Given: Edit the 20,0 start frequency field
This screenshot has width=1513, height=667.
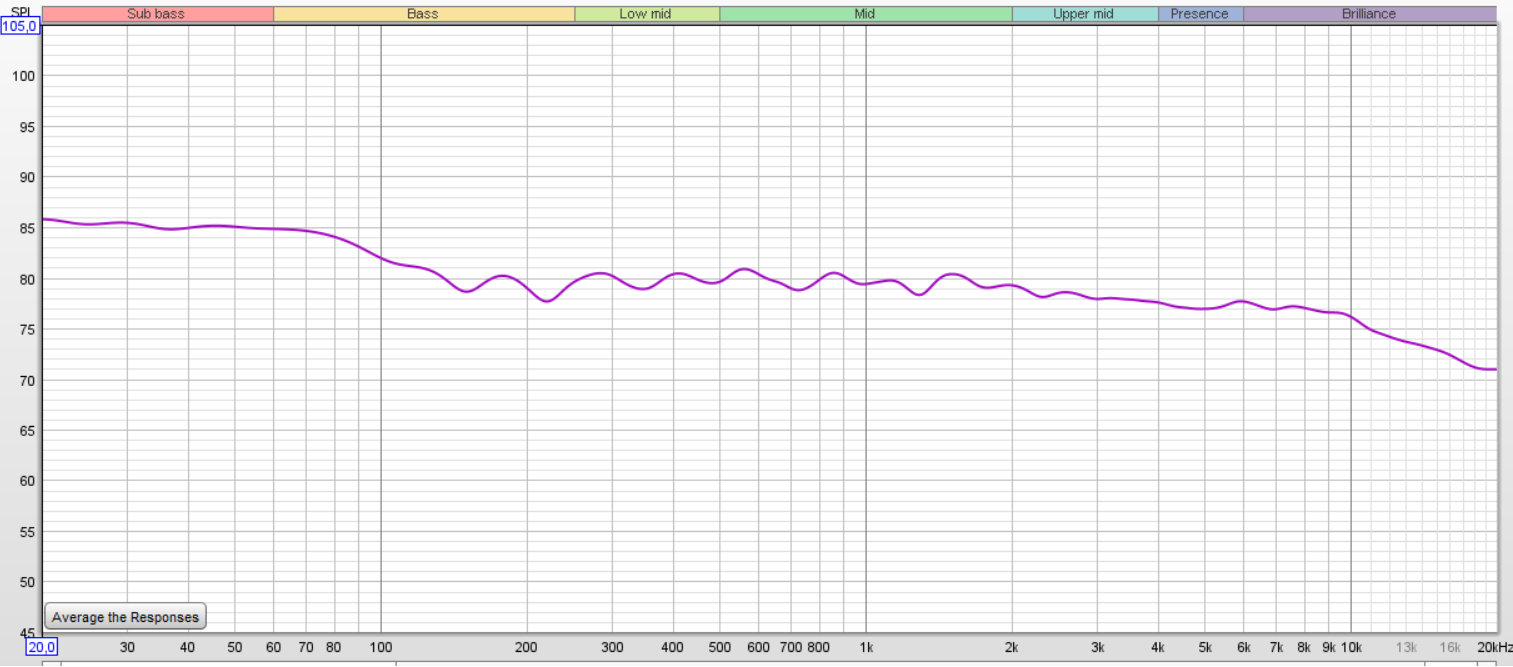Looking at the screenshot, I should [x=42, y=647].
